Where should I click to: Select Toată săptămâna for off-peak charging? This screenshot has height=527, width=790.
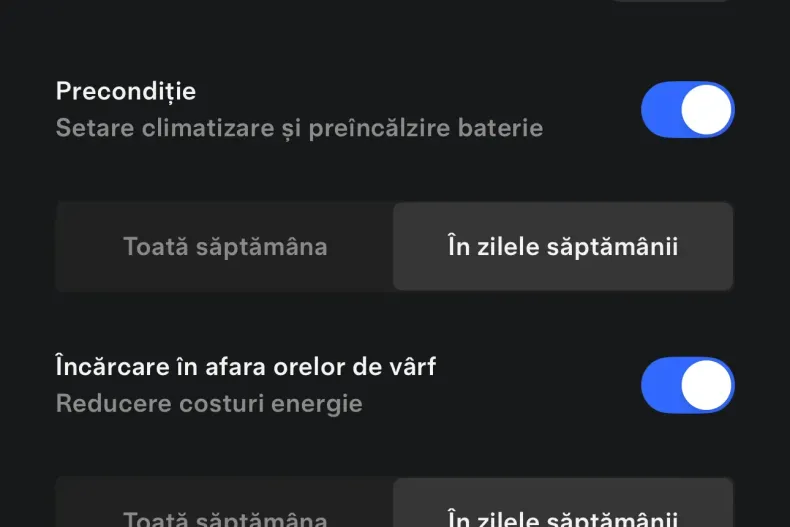point(225,514)
